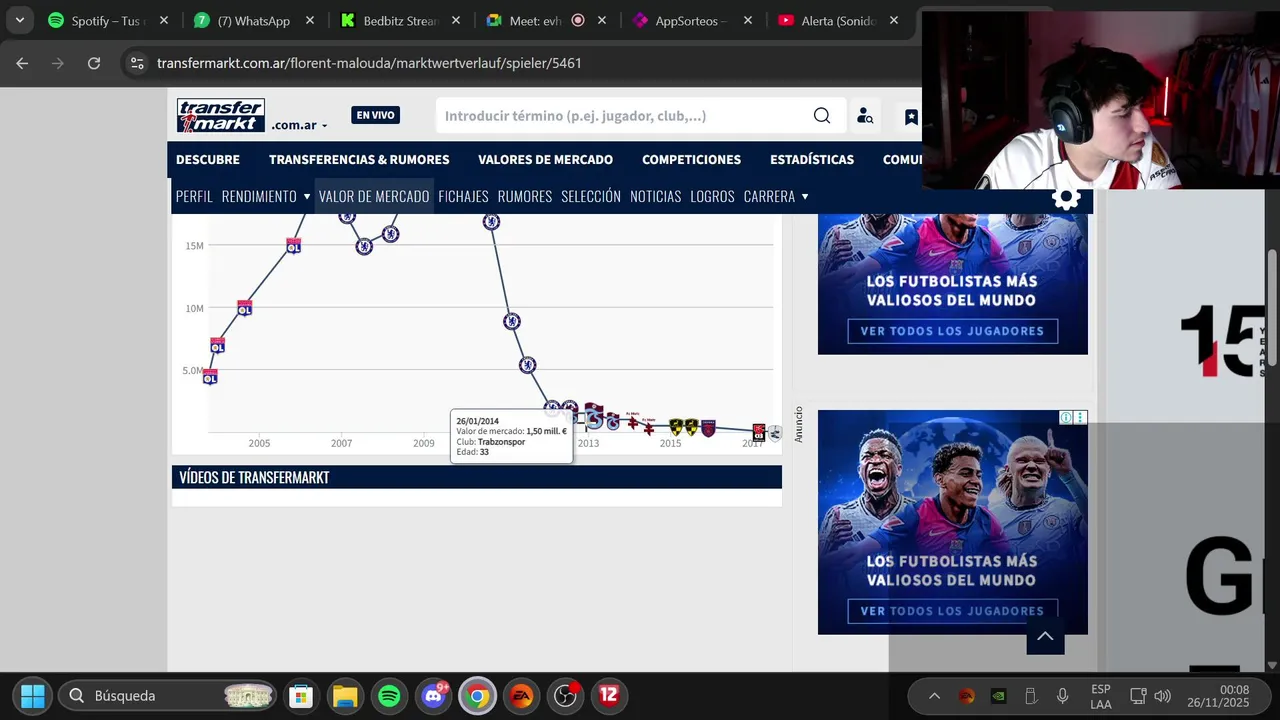Open VALORES DE MERCADO menu
Screen dimensions: 1280x720
click(545, 160)
